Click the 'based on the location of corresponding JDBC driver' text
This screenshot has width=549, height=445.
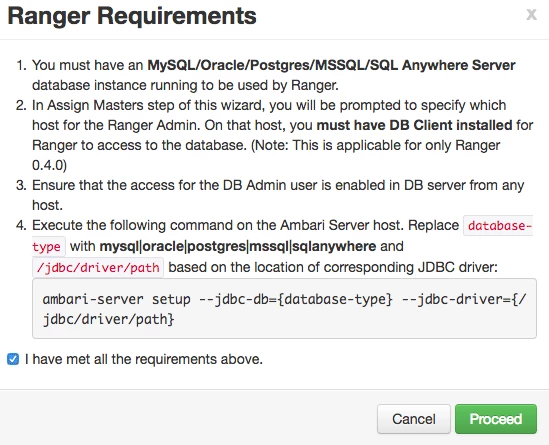click(333, 267)
